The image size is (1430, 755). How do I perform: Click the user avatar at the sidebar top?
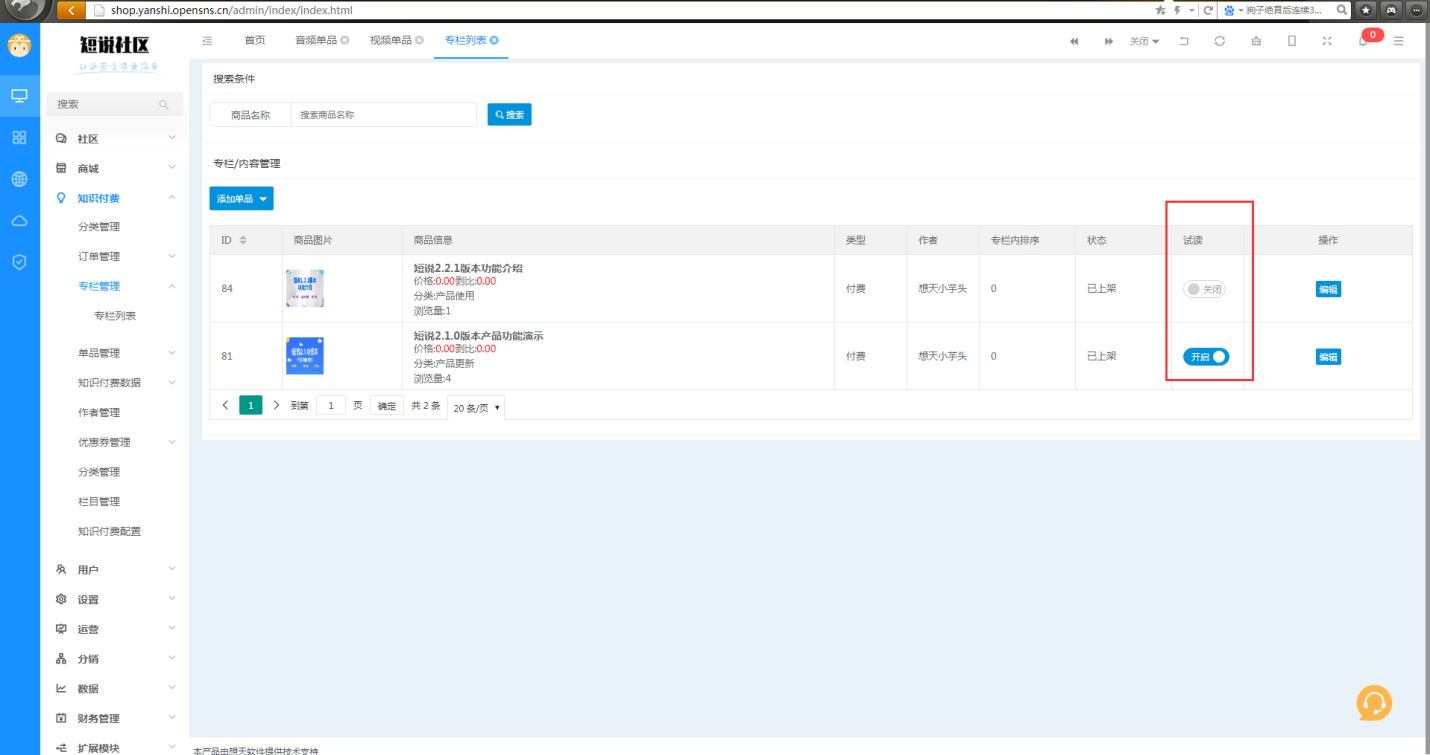tap(19, 46)
